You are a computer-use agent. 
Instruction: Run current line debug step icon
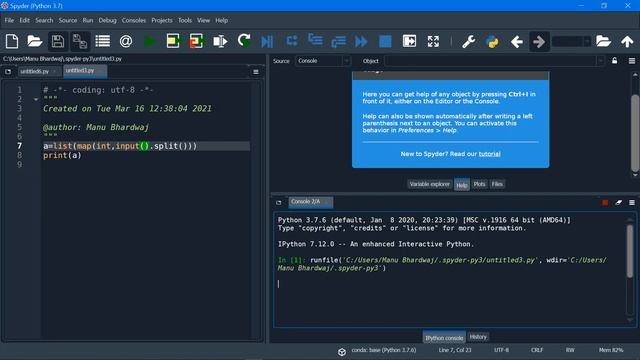(292, 41)
